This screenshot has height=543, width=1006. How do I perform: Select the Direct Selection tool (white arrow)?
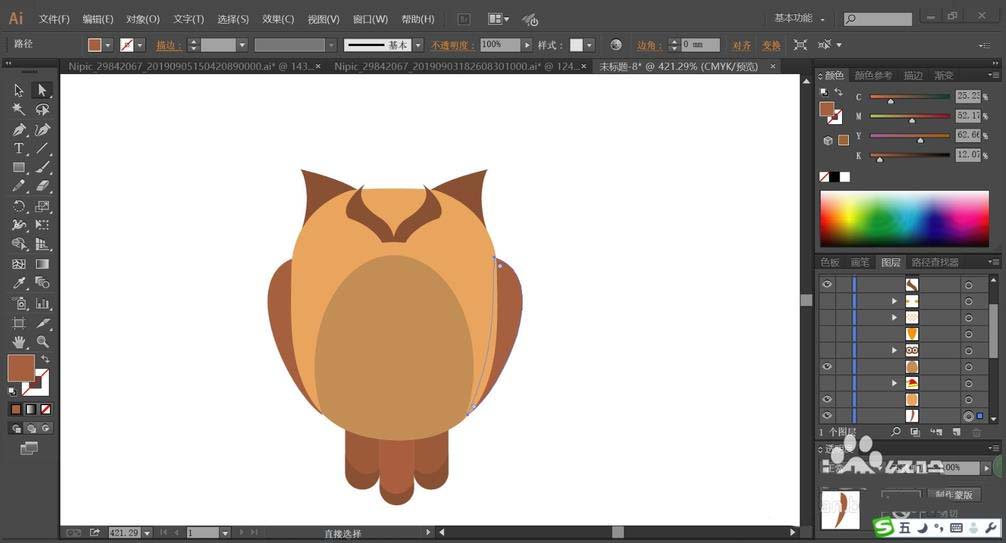[42, 90]
